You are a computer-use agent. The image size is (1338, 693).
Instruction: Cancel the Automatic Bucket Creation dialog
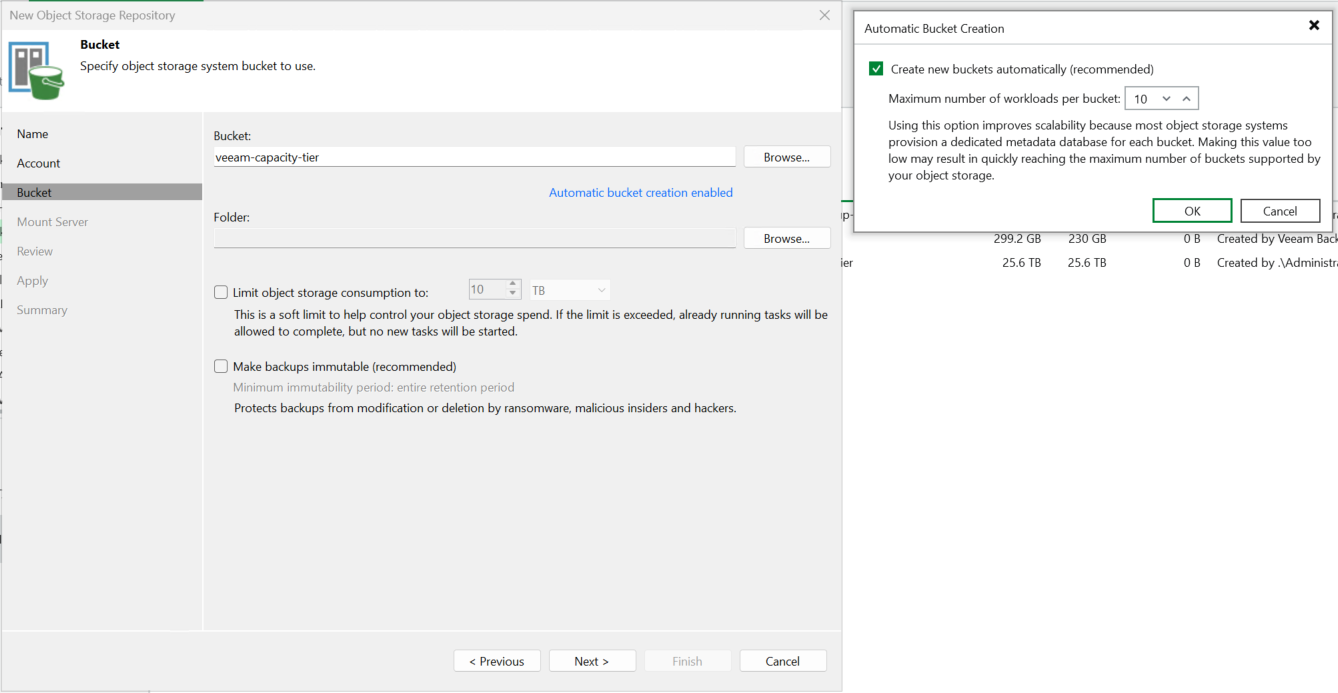[x=1280, y=211]
